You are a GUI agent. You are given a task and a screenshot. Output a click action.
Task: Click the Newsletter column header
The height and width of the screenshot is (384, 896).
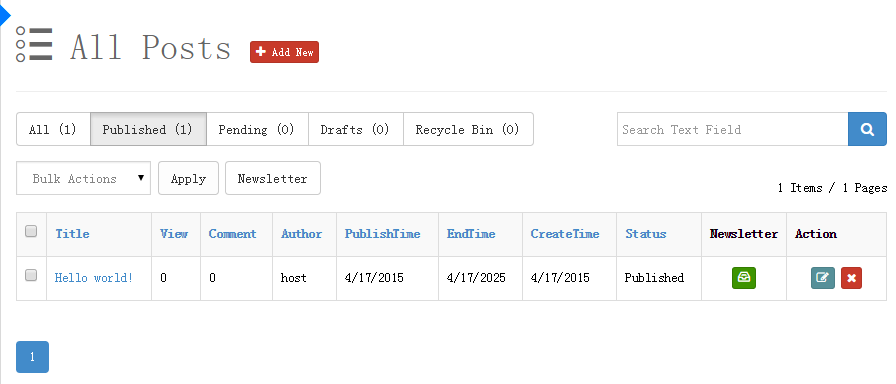tap(743, 234)
